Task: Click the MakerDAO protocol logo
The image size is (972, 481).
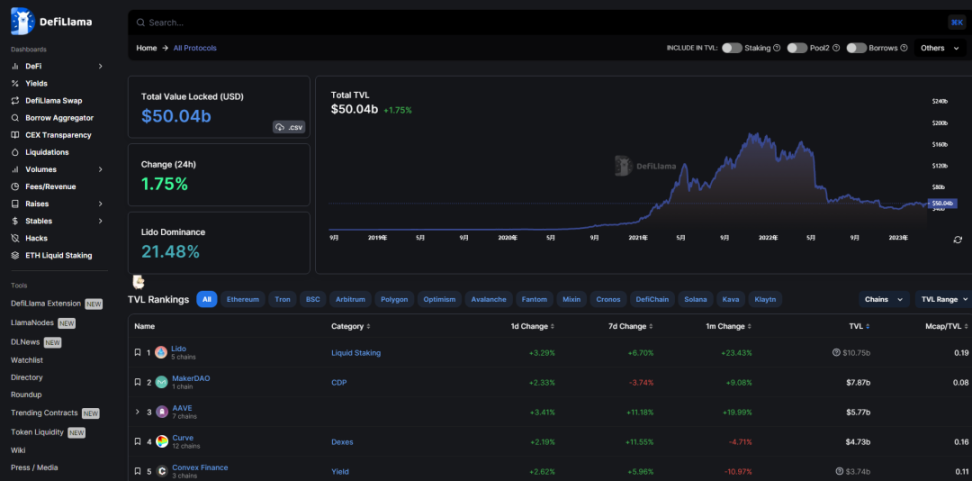Action: tap(161, 382)
